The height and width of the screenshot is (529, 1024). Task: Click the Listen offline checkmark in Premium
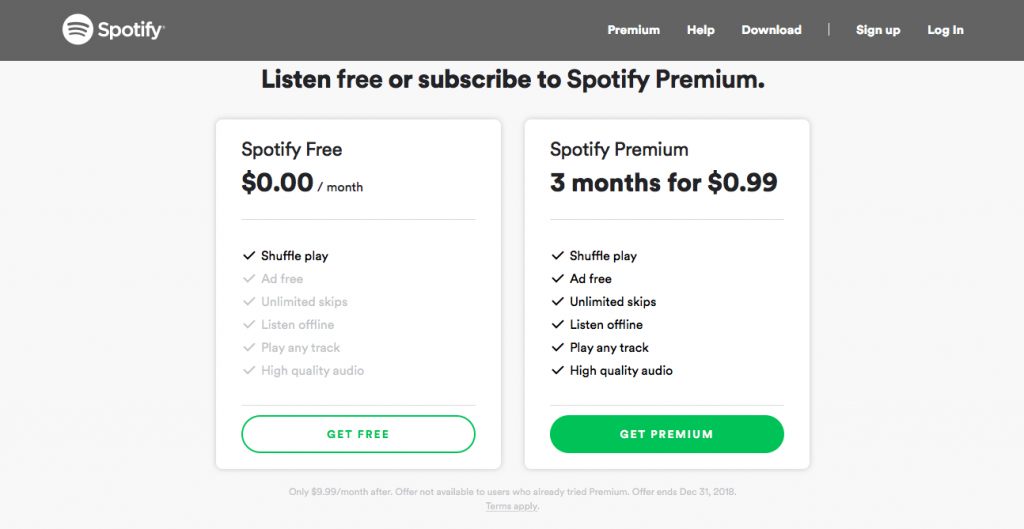[x=557, y=324]
